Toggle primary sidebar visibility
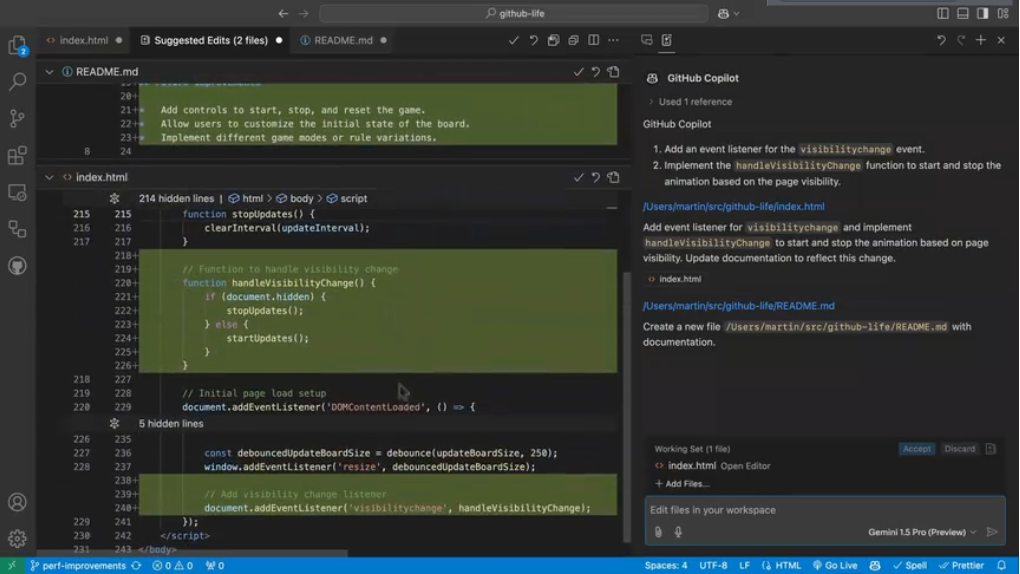 943,13
